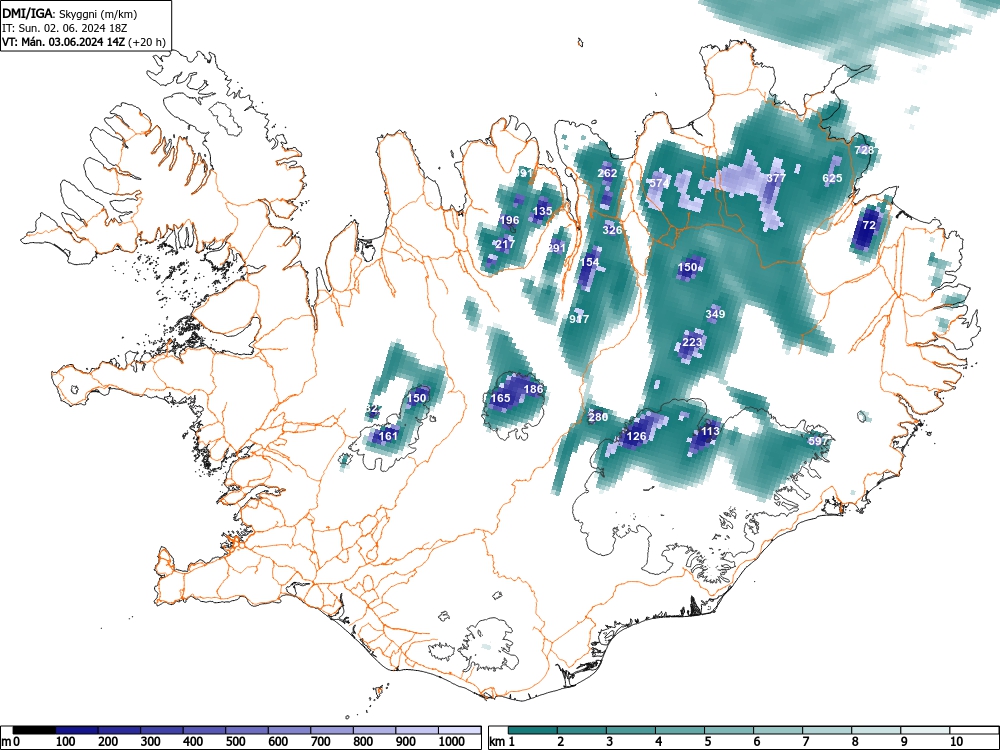This screenshot has height=750, width=1000.
Task: Click the '7' label in the km legend
Action: click(x=805, y=742)
